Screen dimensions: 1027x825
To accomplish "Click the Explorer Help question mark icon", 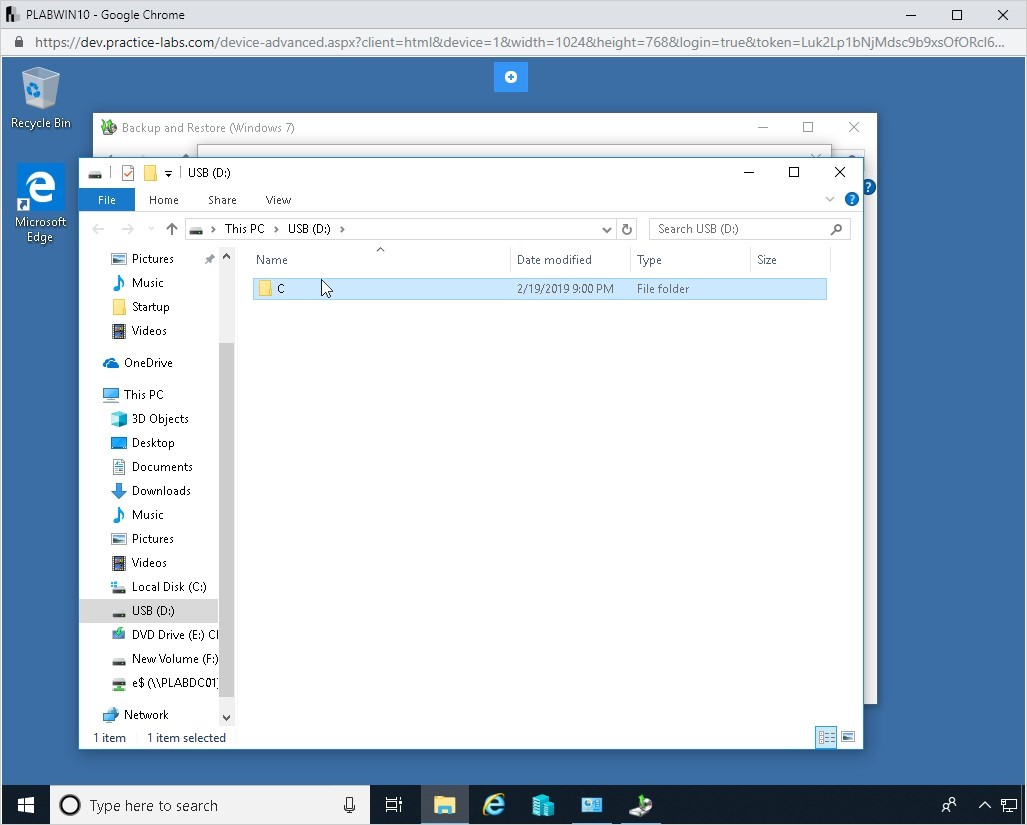I will click(x=851, y=199).
